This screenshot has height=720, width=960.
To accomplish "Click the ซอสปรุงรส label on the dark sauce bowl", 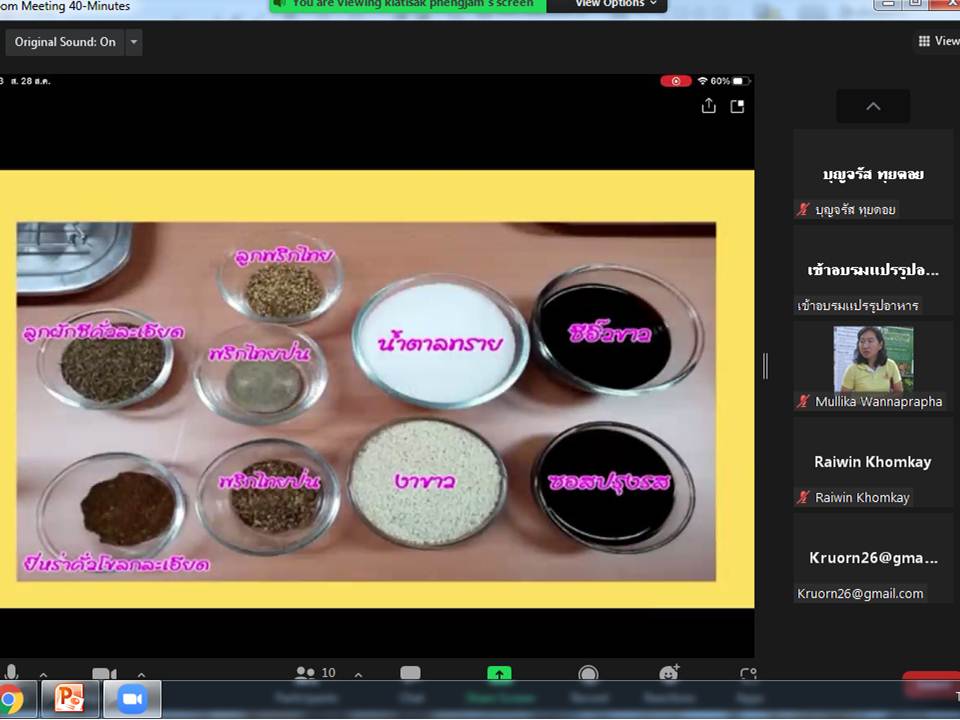I will pyautogui.click(x=609, y=482).
